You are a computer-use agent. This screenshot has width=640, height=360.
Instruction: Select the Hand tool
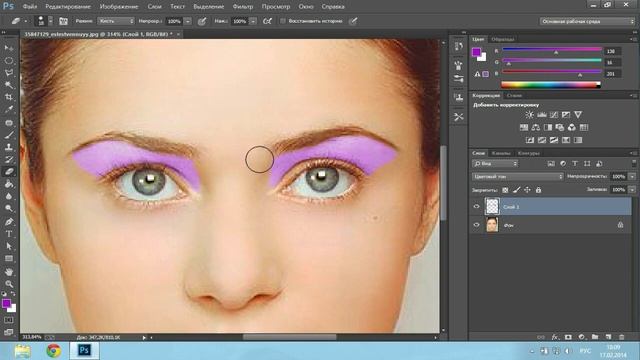[9, 271]
